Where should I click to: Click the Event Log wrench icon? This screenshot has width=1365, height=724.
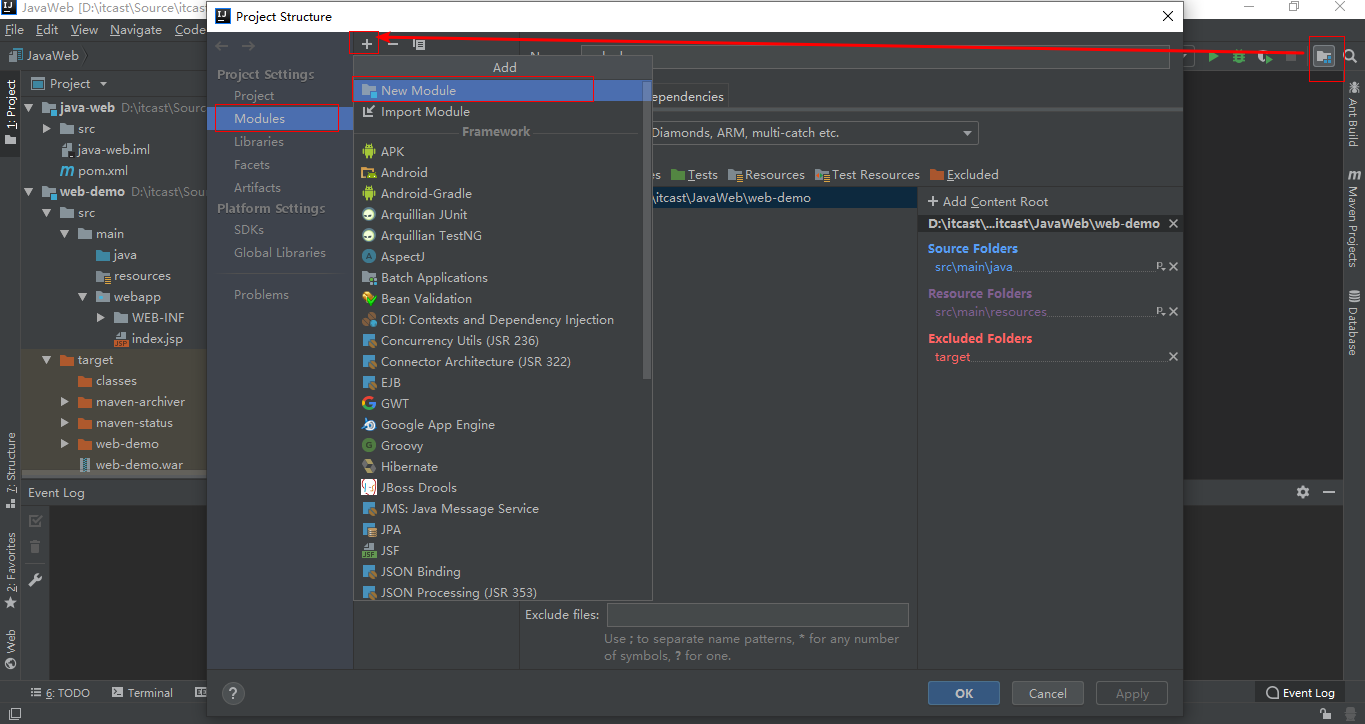35,579
